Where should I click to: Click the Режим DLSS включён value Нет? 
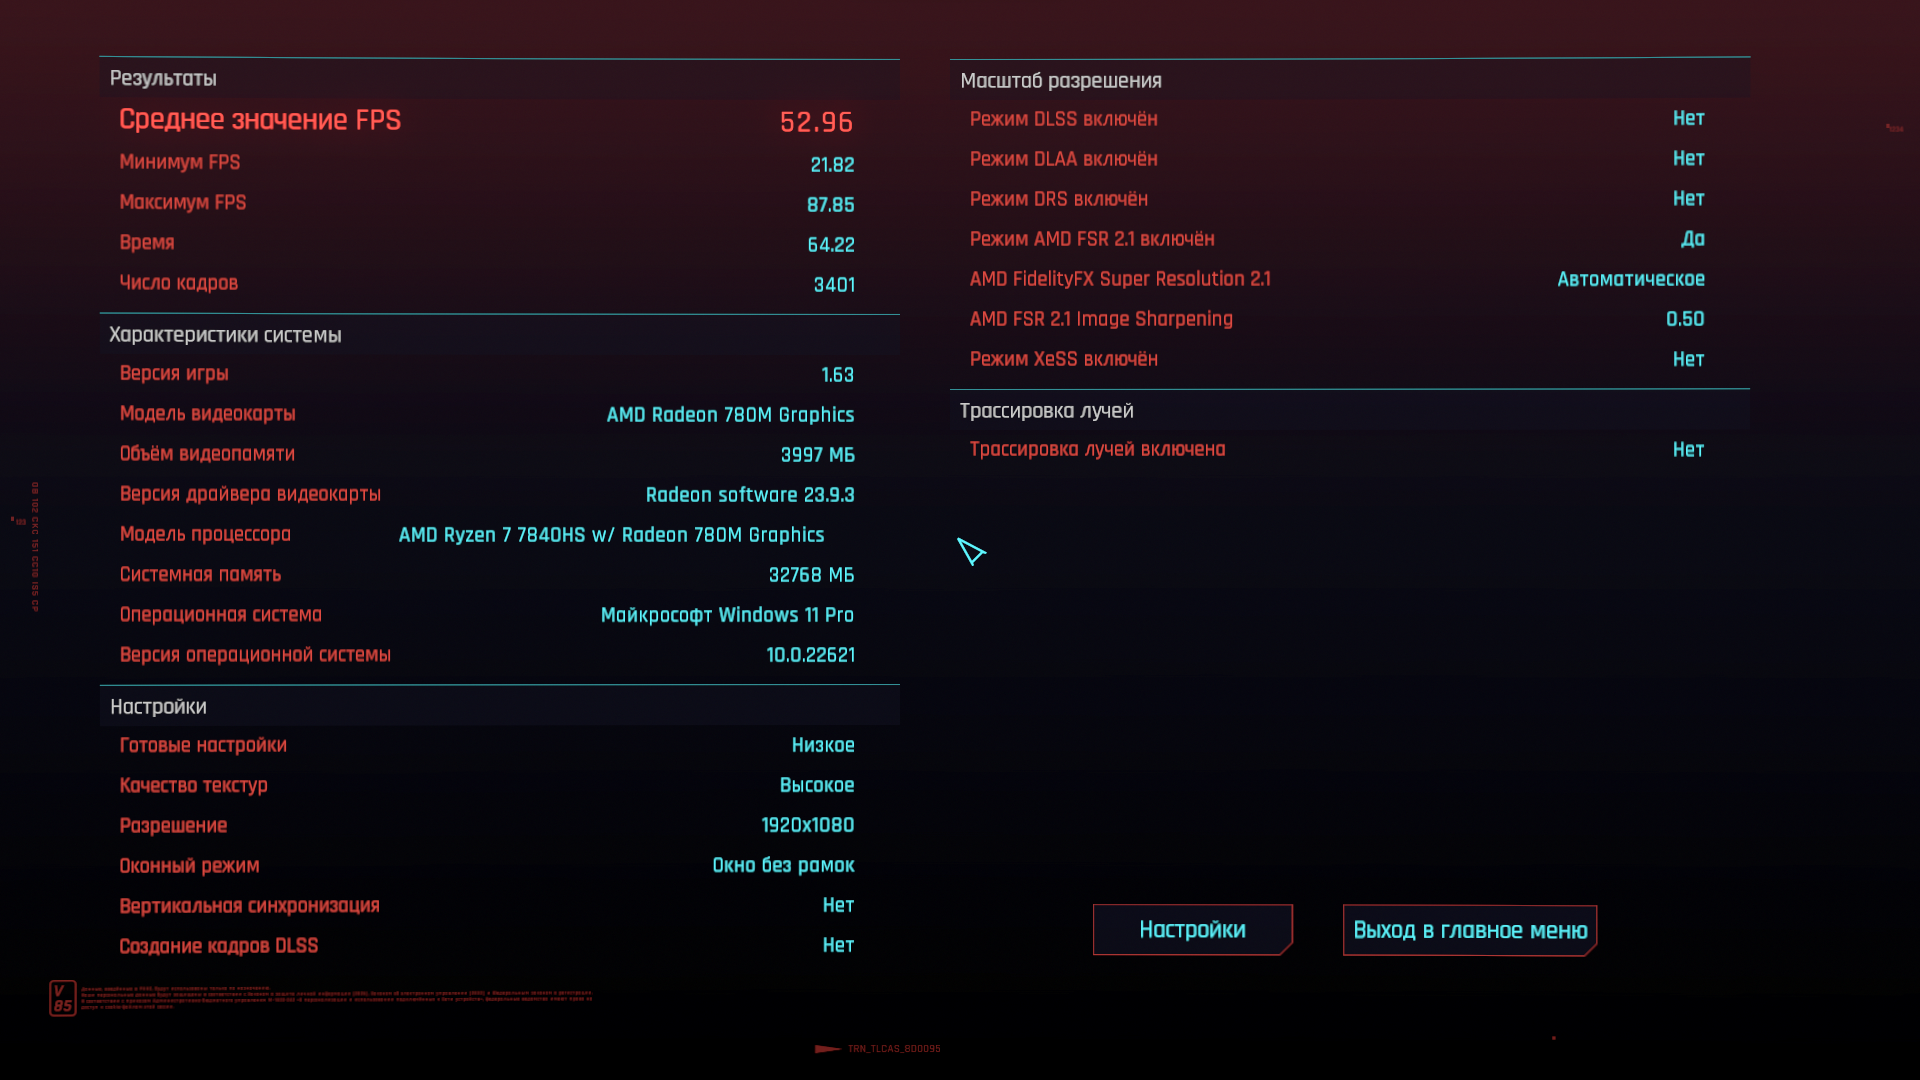click(x=1688, y=118)
